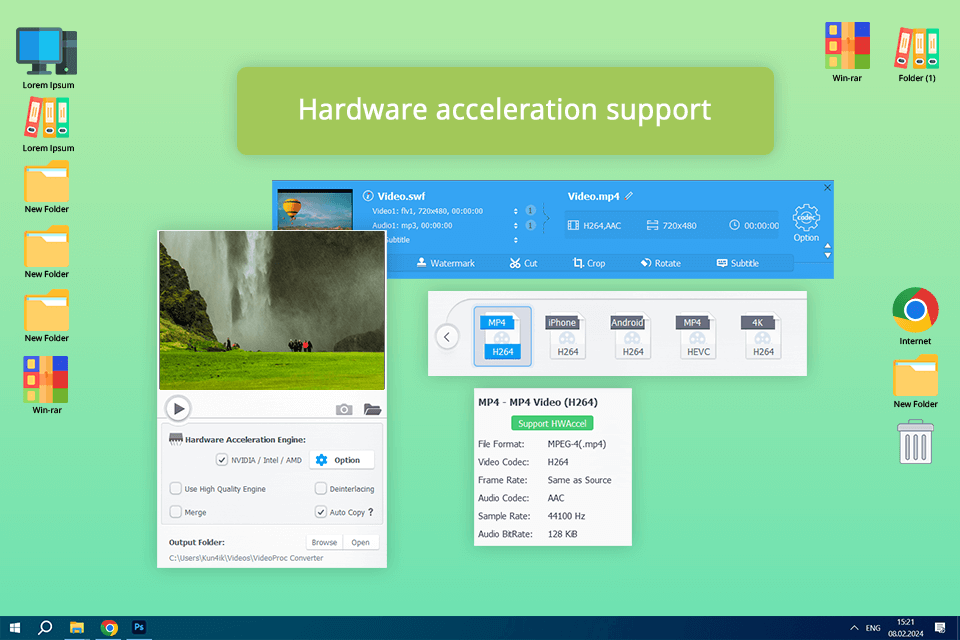Select the MP4 HEVC format preset
Screen dimensions: 960x640
point(696,336)
